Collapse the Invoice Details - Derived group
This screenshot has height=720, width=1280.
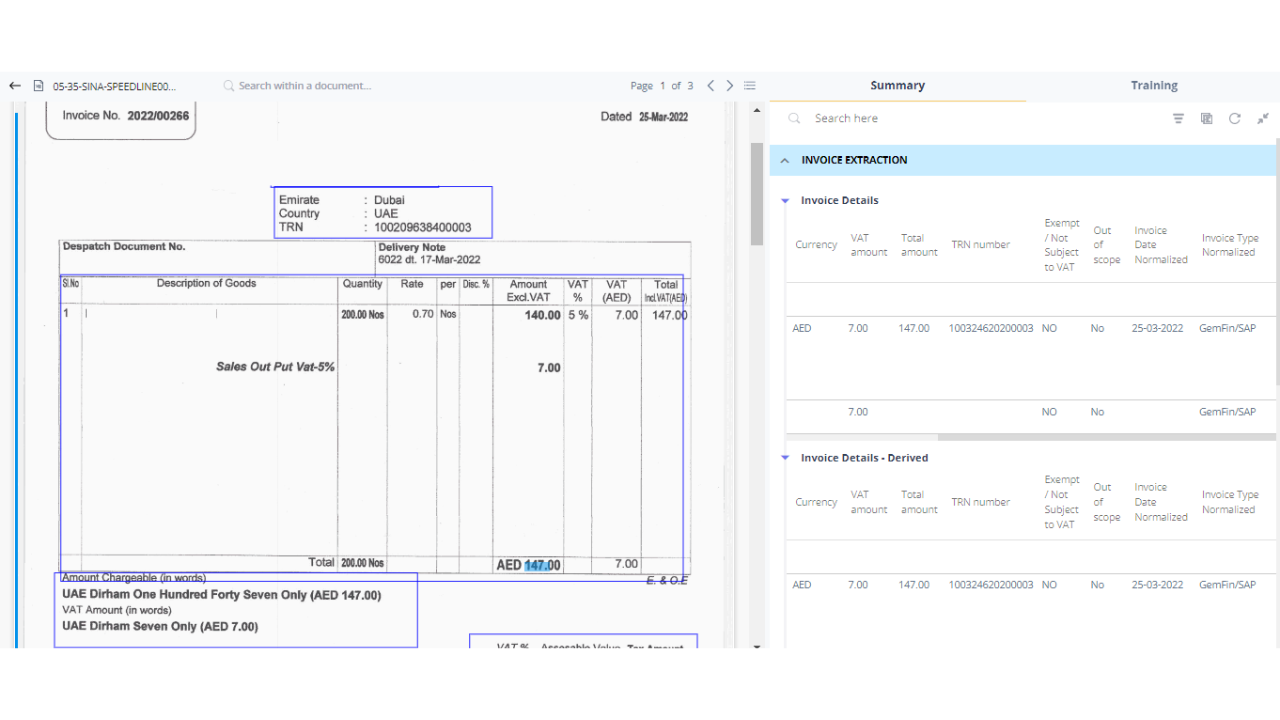pyautogui.click(x=785, y=458)
